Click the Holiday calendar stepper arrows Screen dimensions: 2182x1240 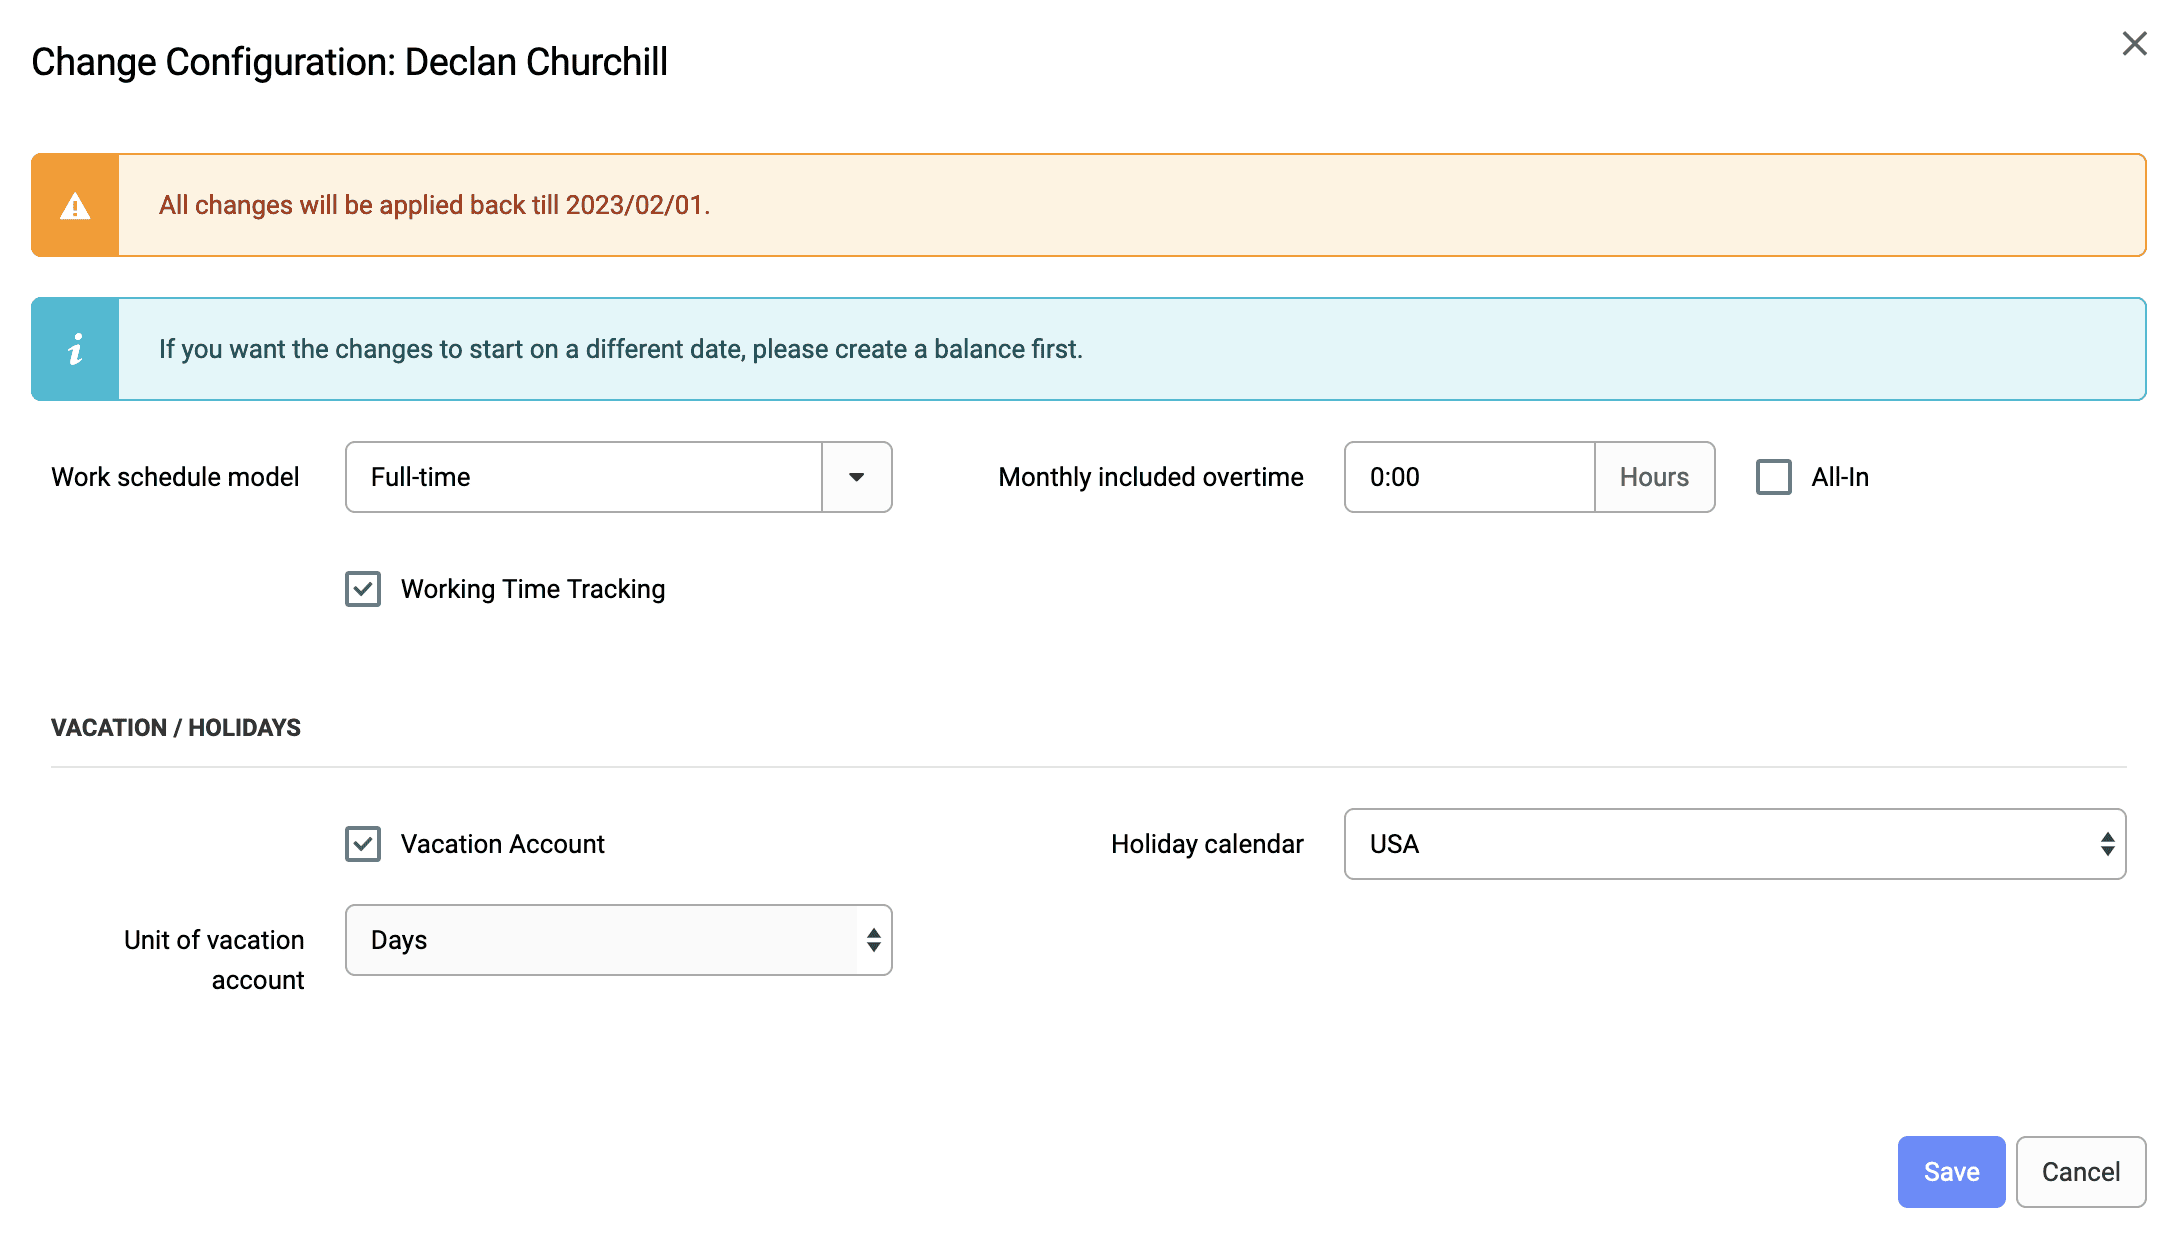tap(2107, 844)
